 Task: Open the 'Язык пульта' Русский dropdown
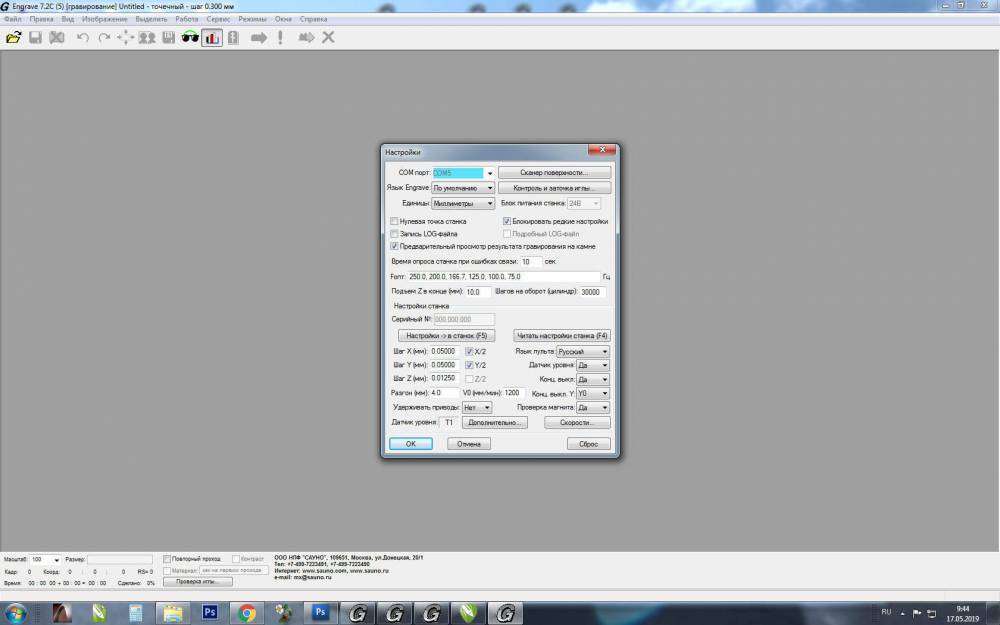[605, 352]
